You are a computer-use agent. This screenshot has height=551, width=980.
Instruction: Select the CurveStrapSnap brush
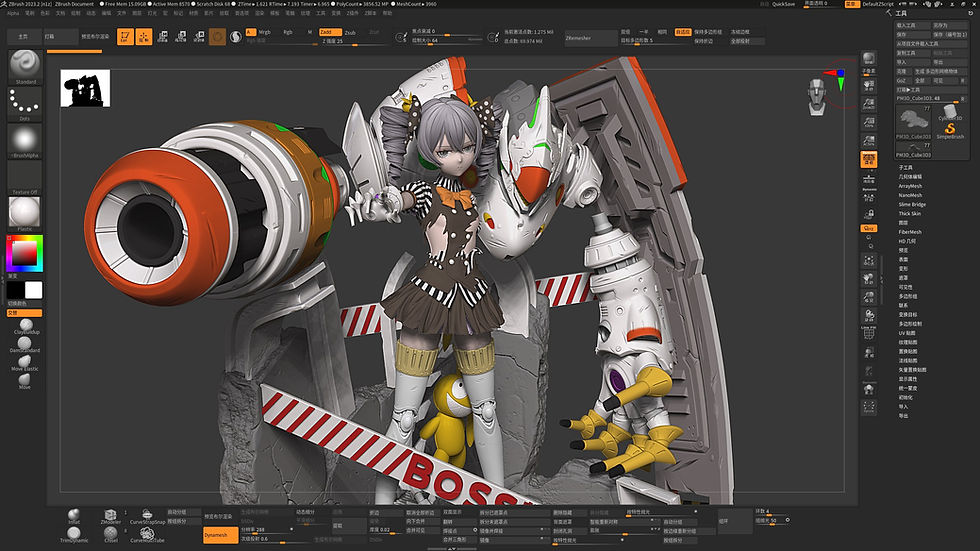[x=148, y=517]
